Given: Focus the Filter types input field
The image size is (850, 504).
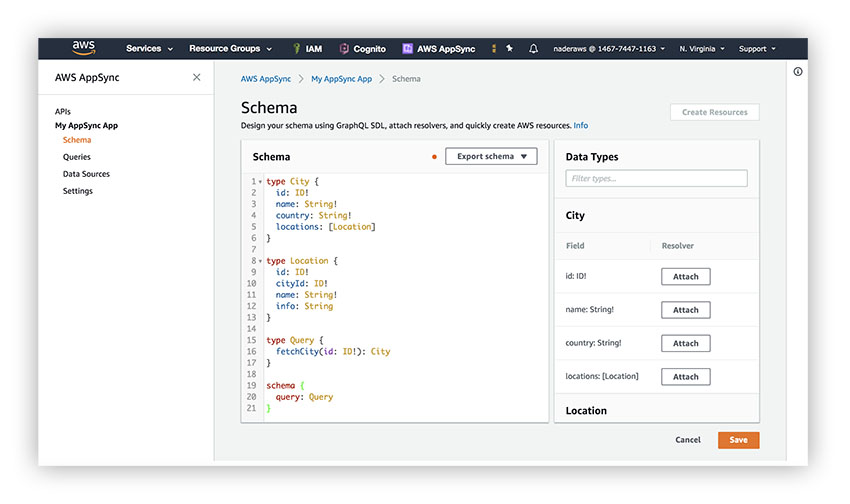Looking at the screenshot, I should click(656, 178).
